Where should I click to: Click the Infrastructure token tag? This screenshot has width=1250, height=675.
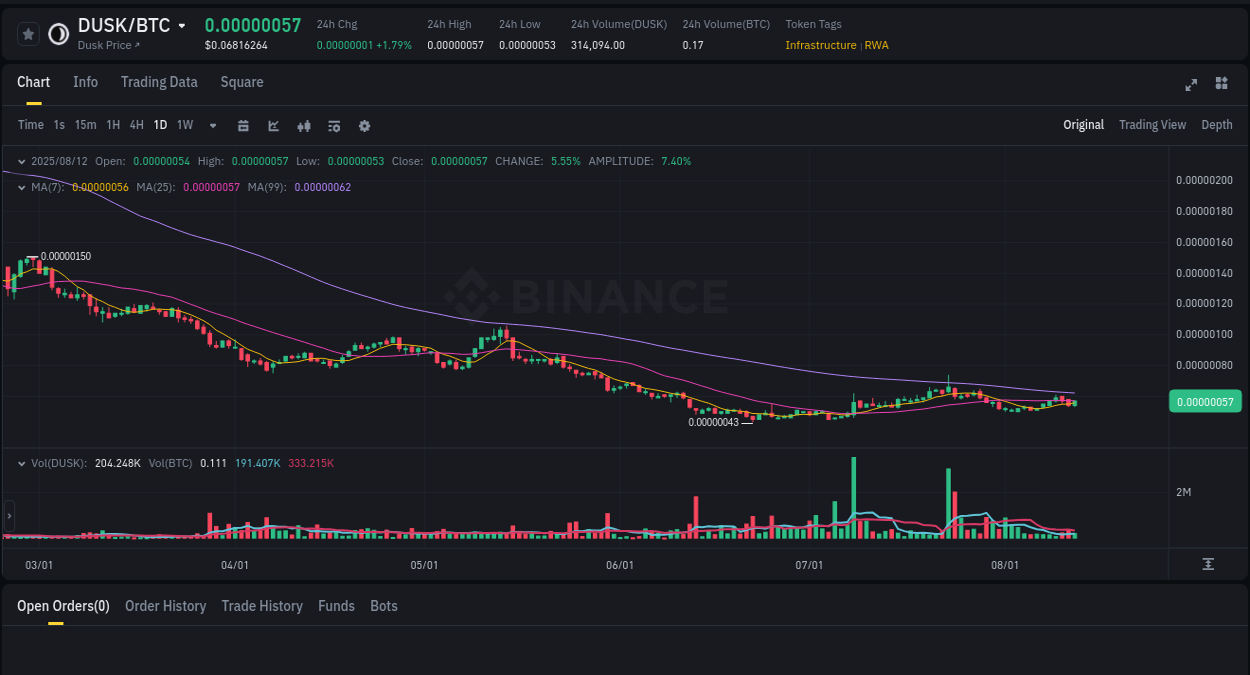tap(821, 45)
